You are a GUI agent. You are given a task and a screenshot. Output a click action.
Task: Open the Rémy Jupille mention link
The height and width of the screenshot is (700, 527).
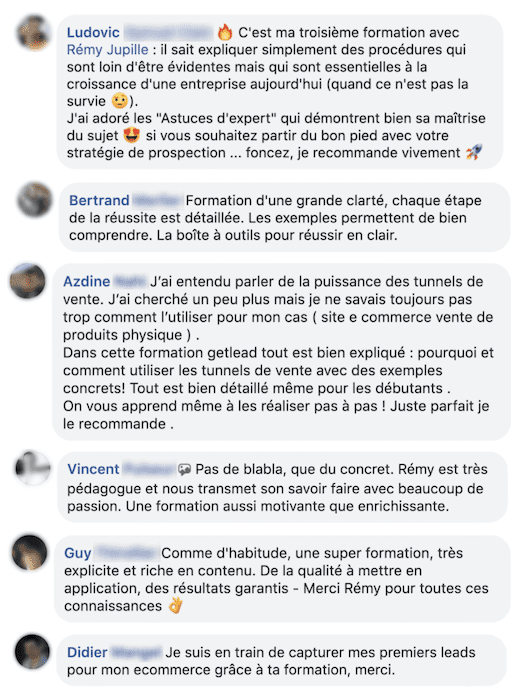(108, 50)
